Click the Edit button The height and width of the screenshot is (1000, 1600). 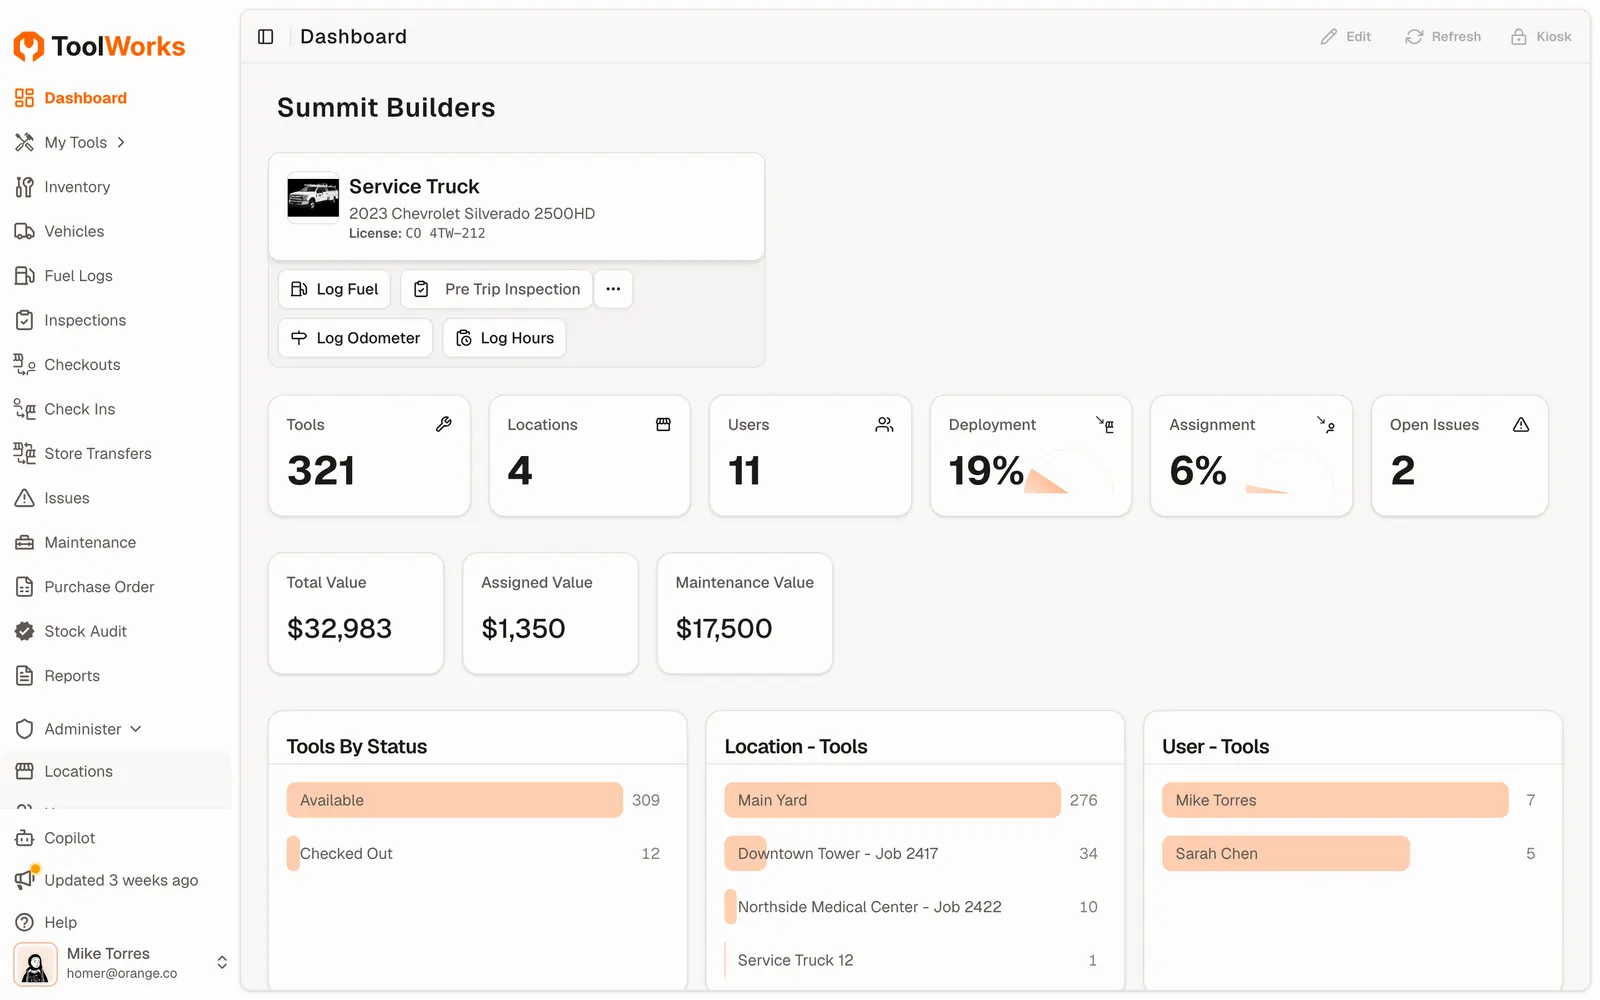tap(1345, 37)
